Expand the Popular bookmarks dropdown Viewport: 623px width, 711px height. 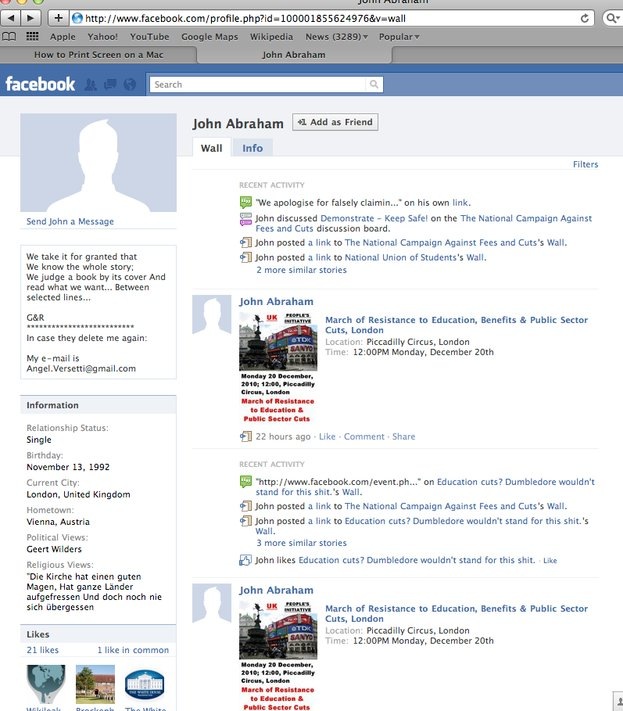(399, 37)
